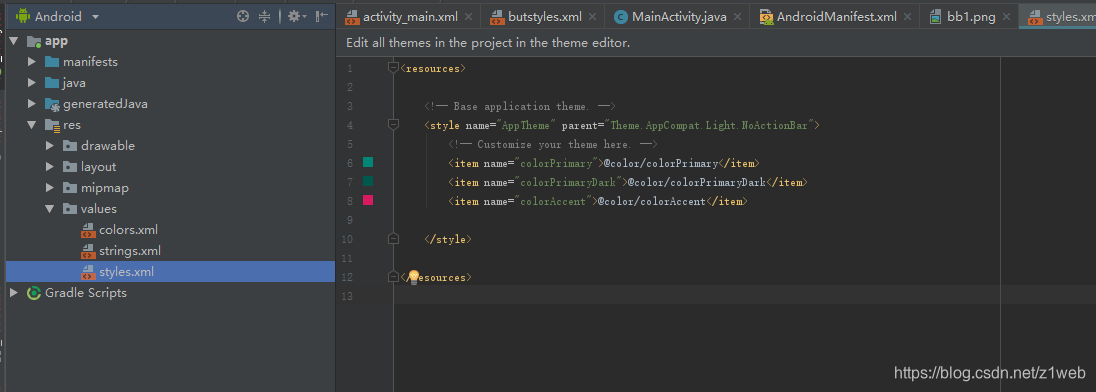This screenshot has width=1096, height=392.
Task: Switch to the activity_main.xml tab
Action: click(x=410, y=17)
